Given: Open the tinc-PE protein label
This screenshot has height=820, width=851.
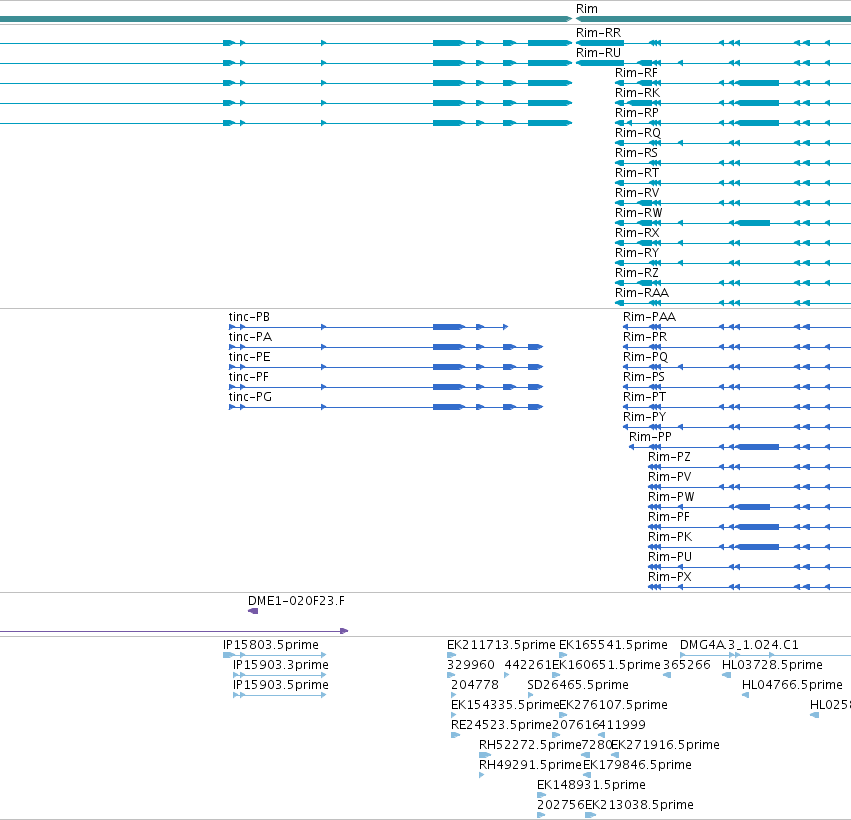Looking at the screenshot, I should [x=249, y=357].
